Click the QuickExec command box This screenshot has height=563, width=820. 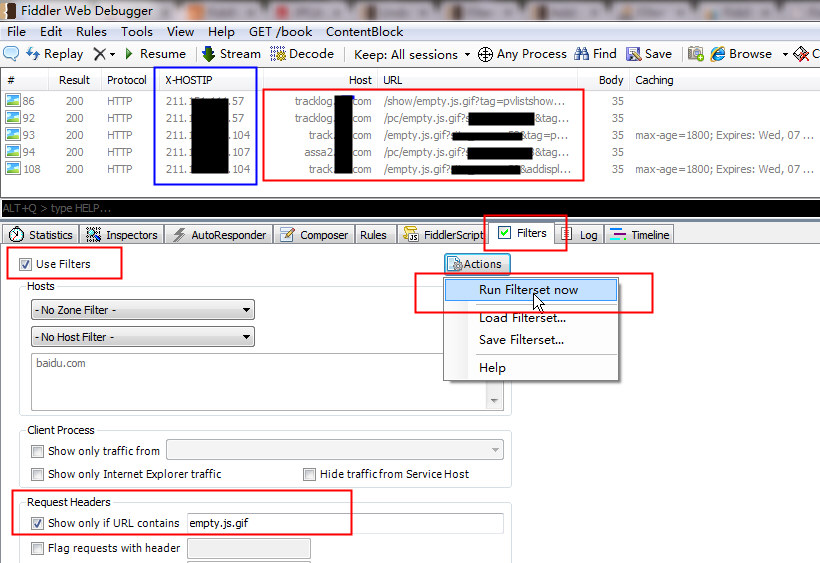coord(410,208)
